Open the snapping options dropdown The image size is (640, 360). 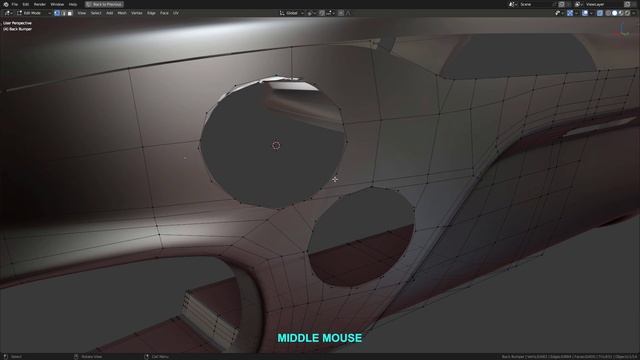pyautogui.click(x=330, y=13)
